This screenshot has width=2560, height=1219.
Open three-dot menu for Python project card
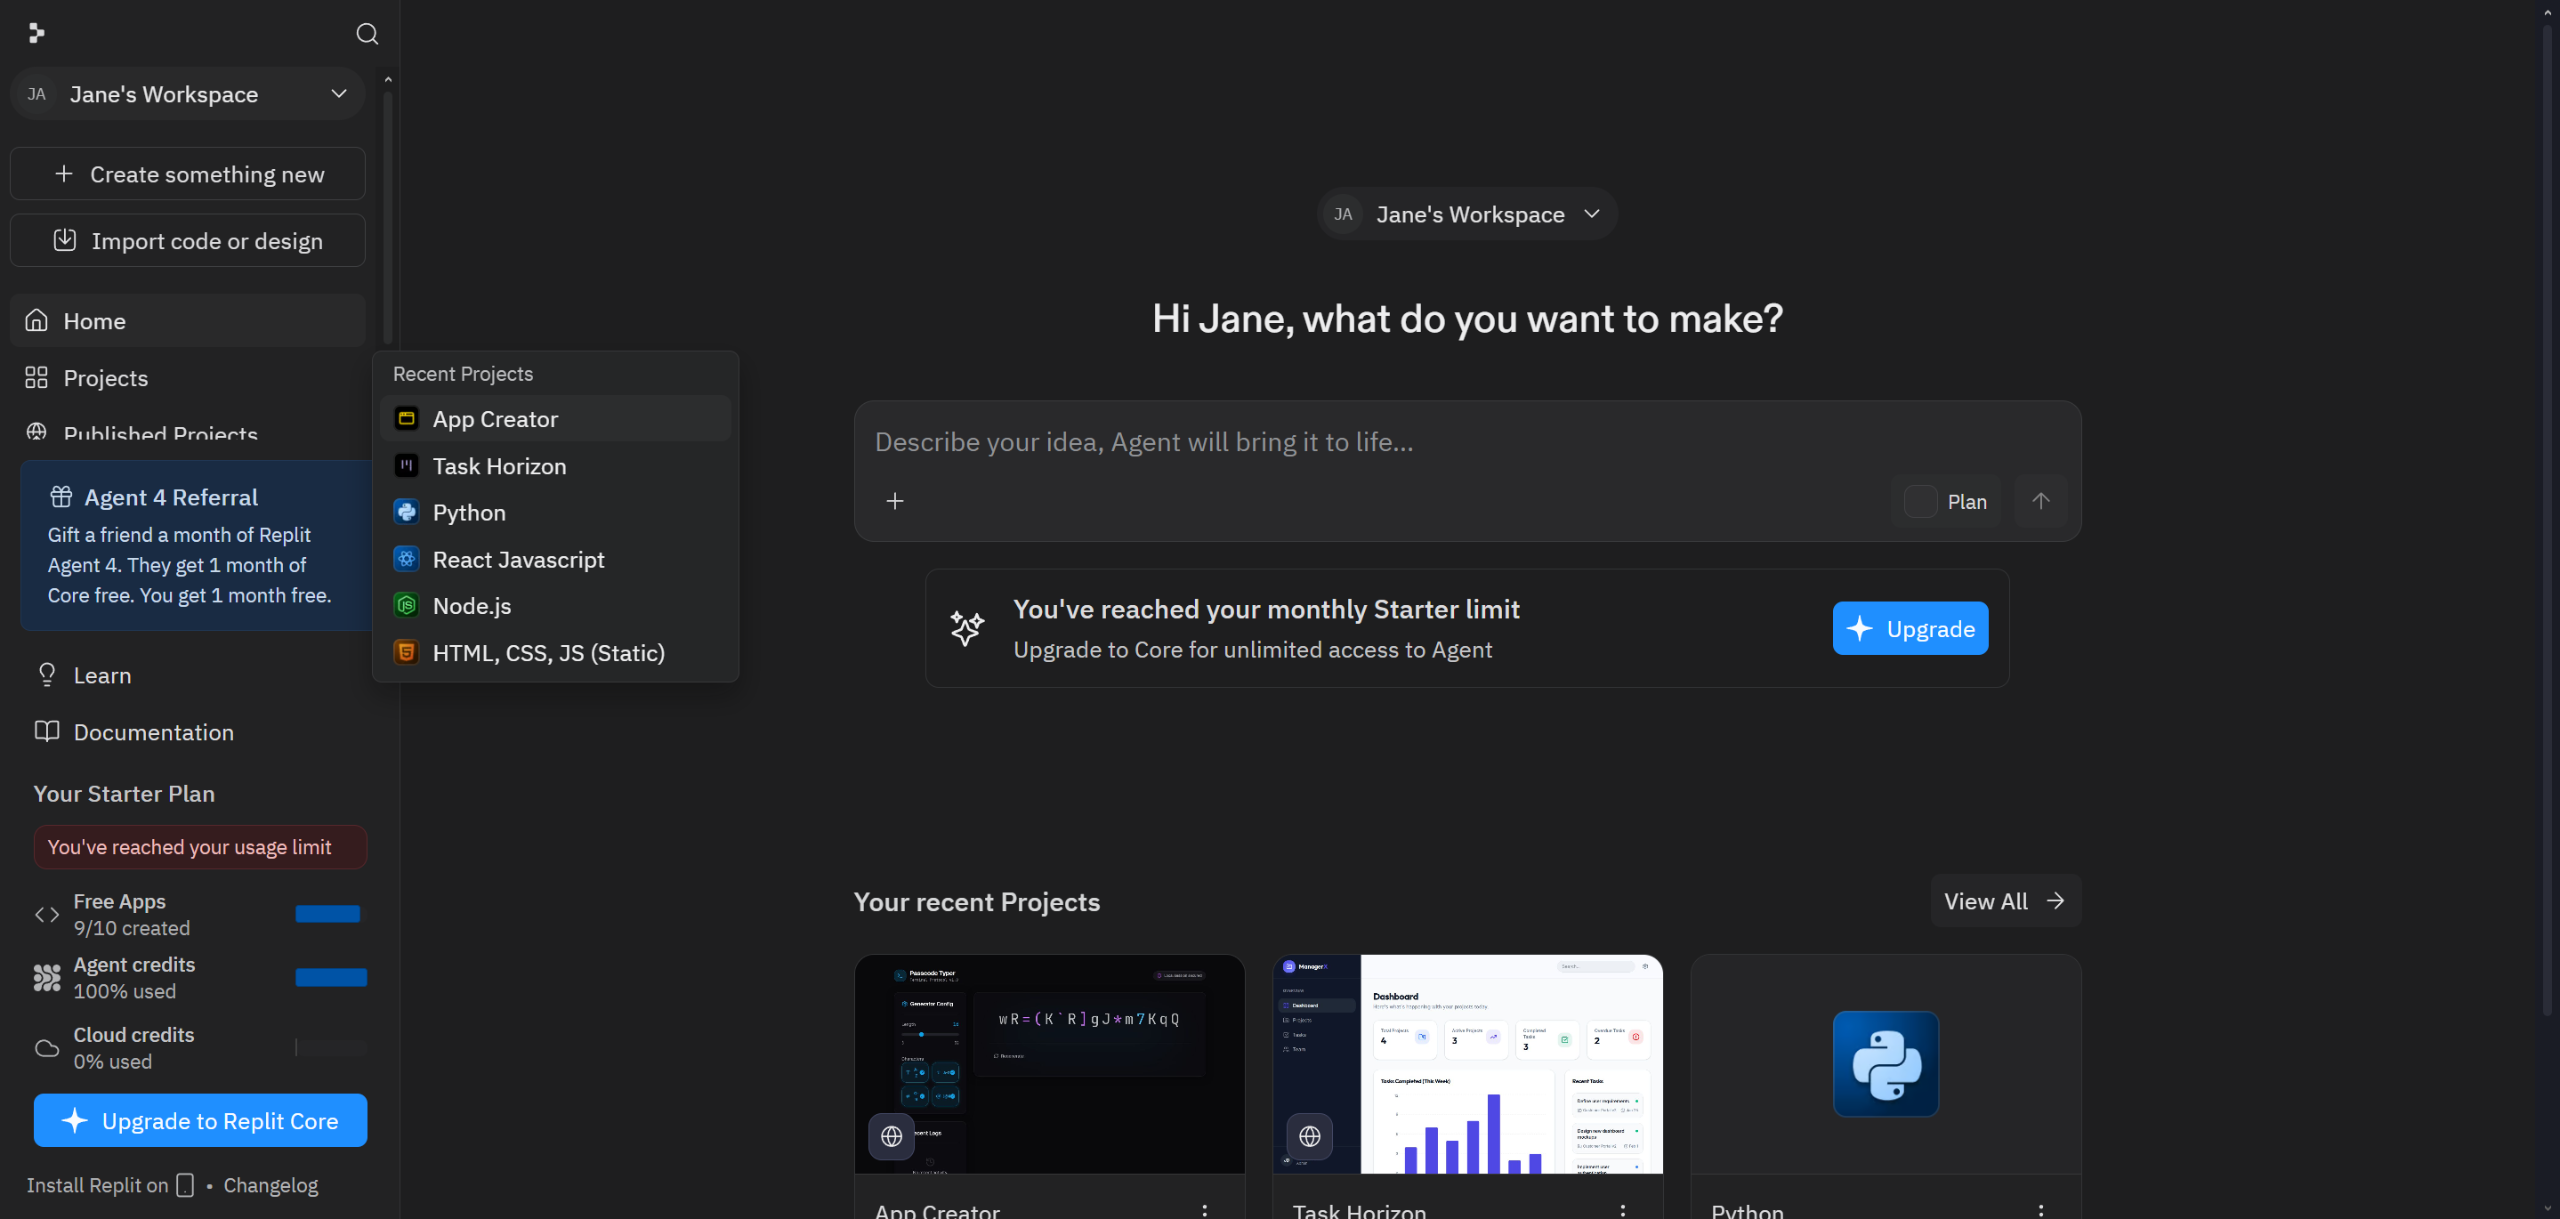pos(2040,1210)
